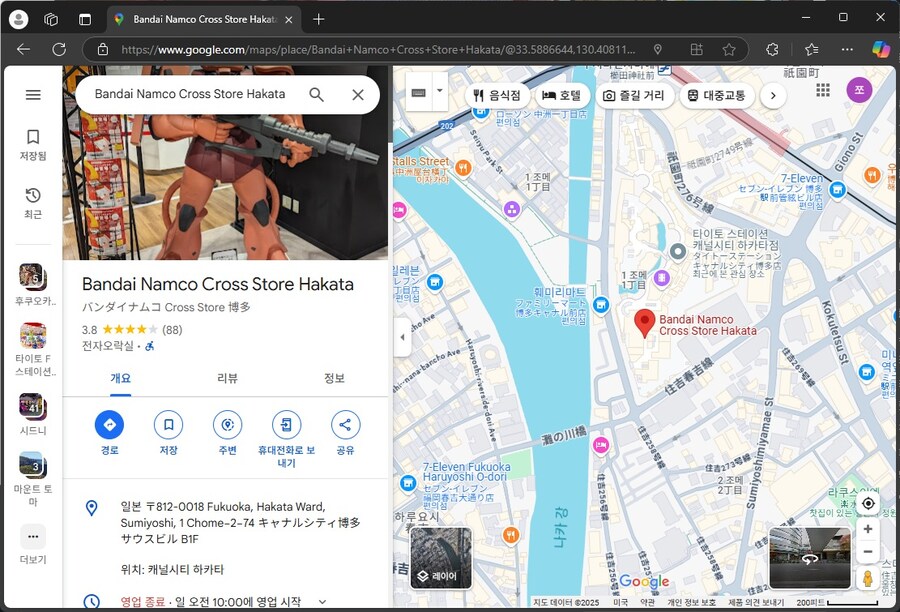Zoom out with the minus button
The width and height of the screenshot is (900, 612).
[868, 552]
